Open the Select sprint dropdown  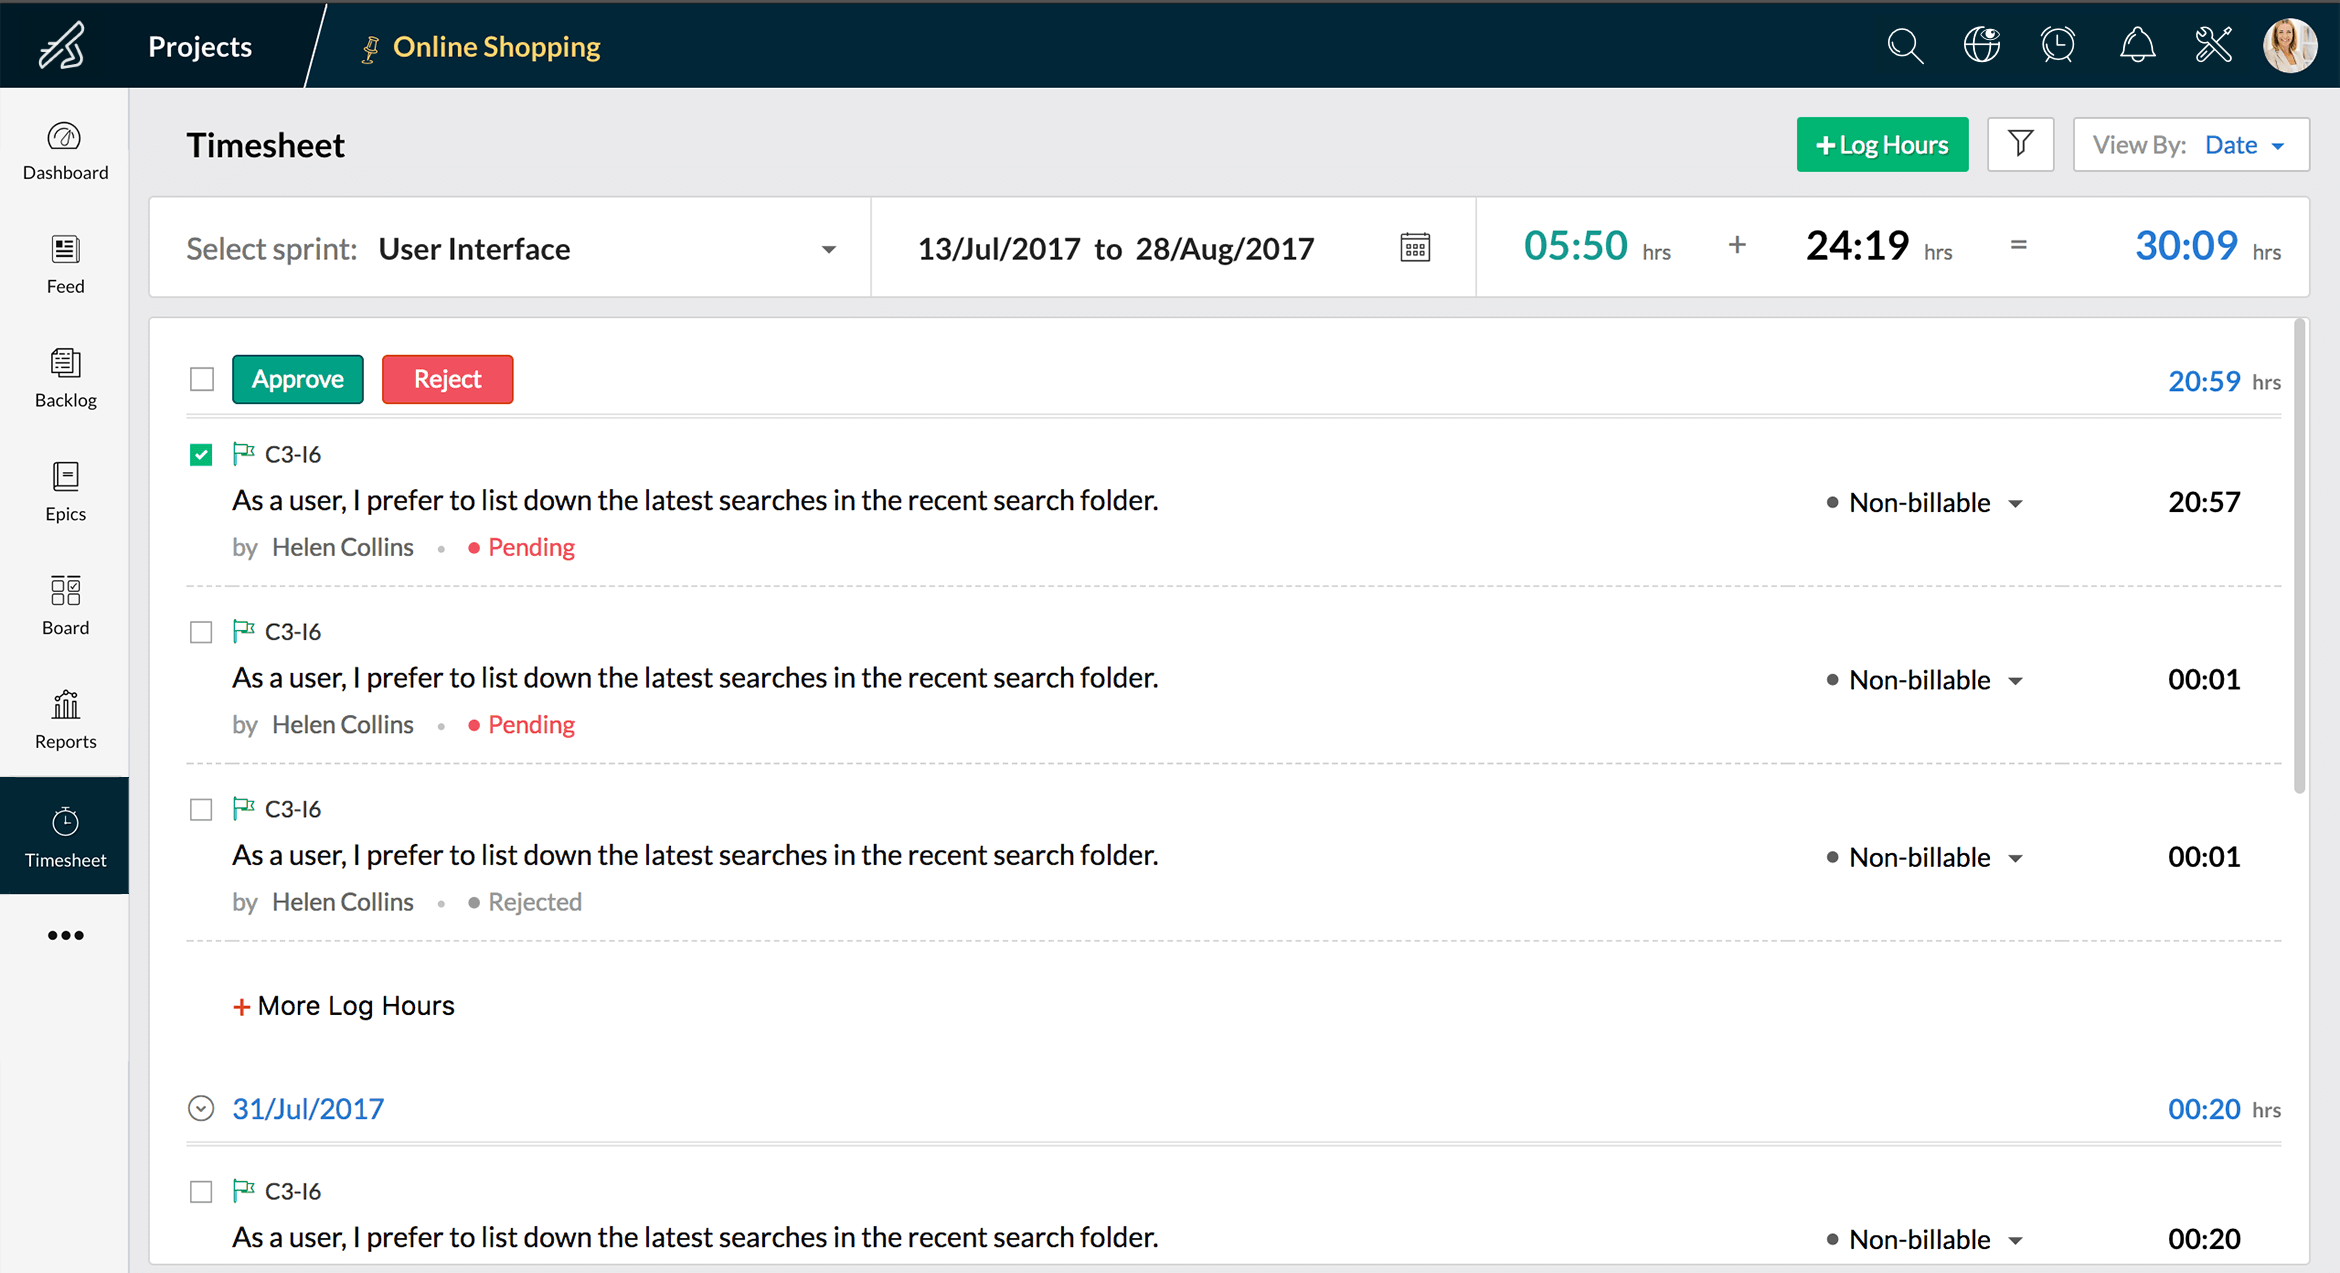pos(510,247)
